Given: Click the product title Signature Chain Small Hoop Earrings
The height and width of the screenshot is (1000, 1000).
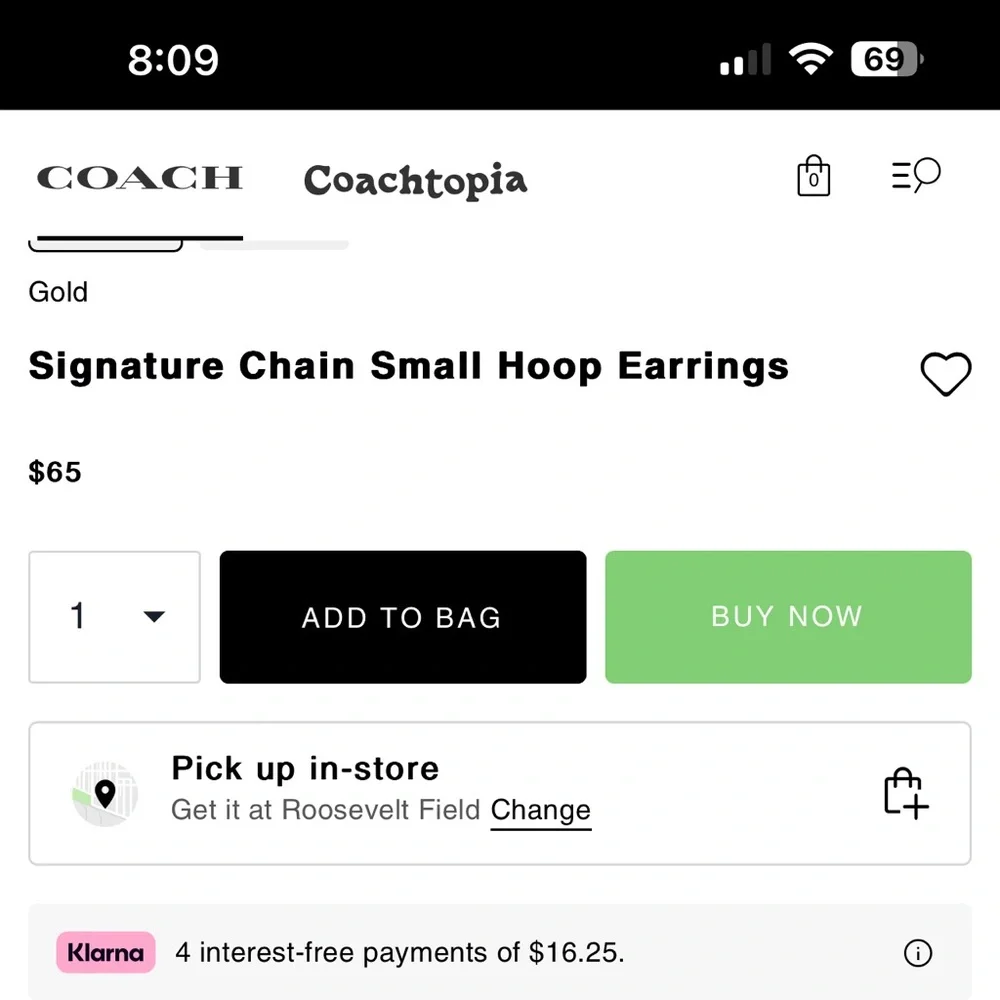Looking at the screenshot, I should tap(408, 366).
